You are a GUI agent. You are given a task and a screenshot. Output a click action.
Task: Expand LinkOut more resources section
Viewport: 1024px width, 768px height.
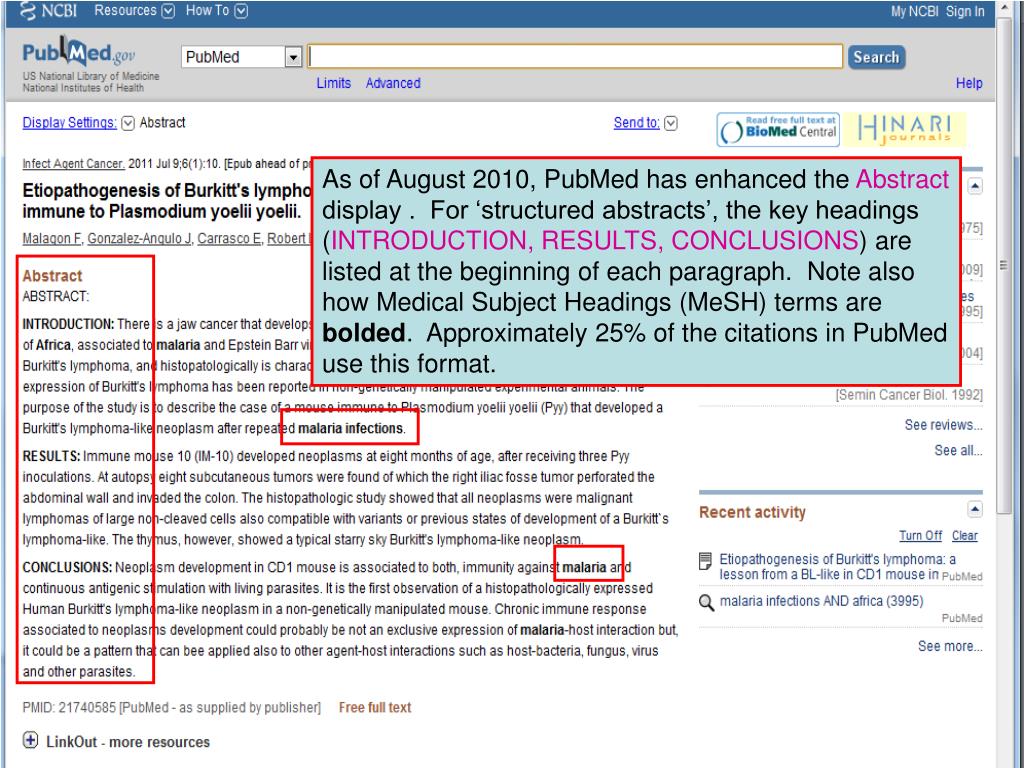30,741
